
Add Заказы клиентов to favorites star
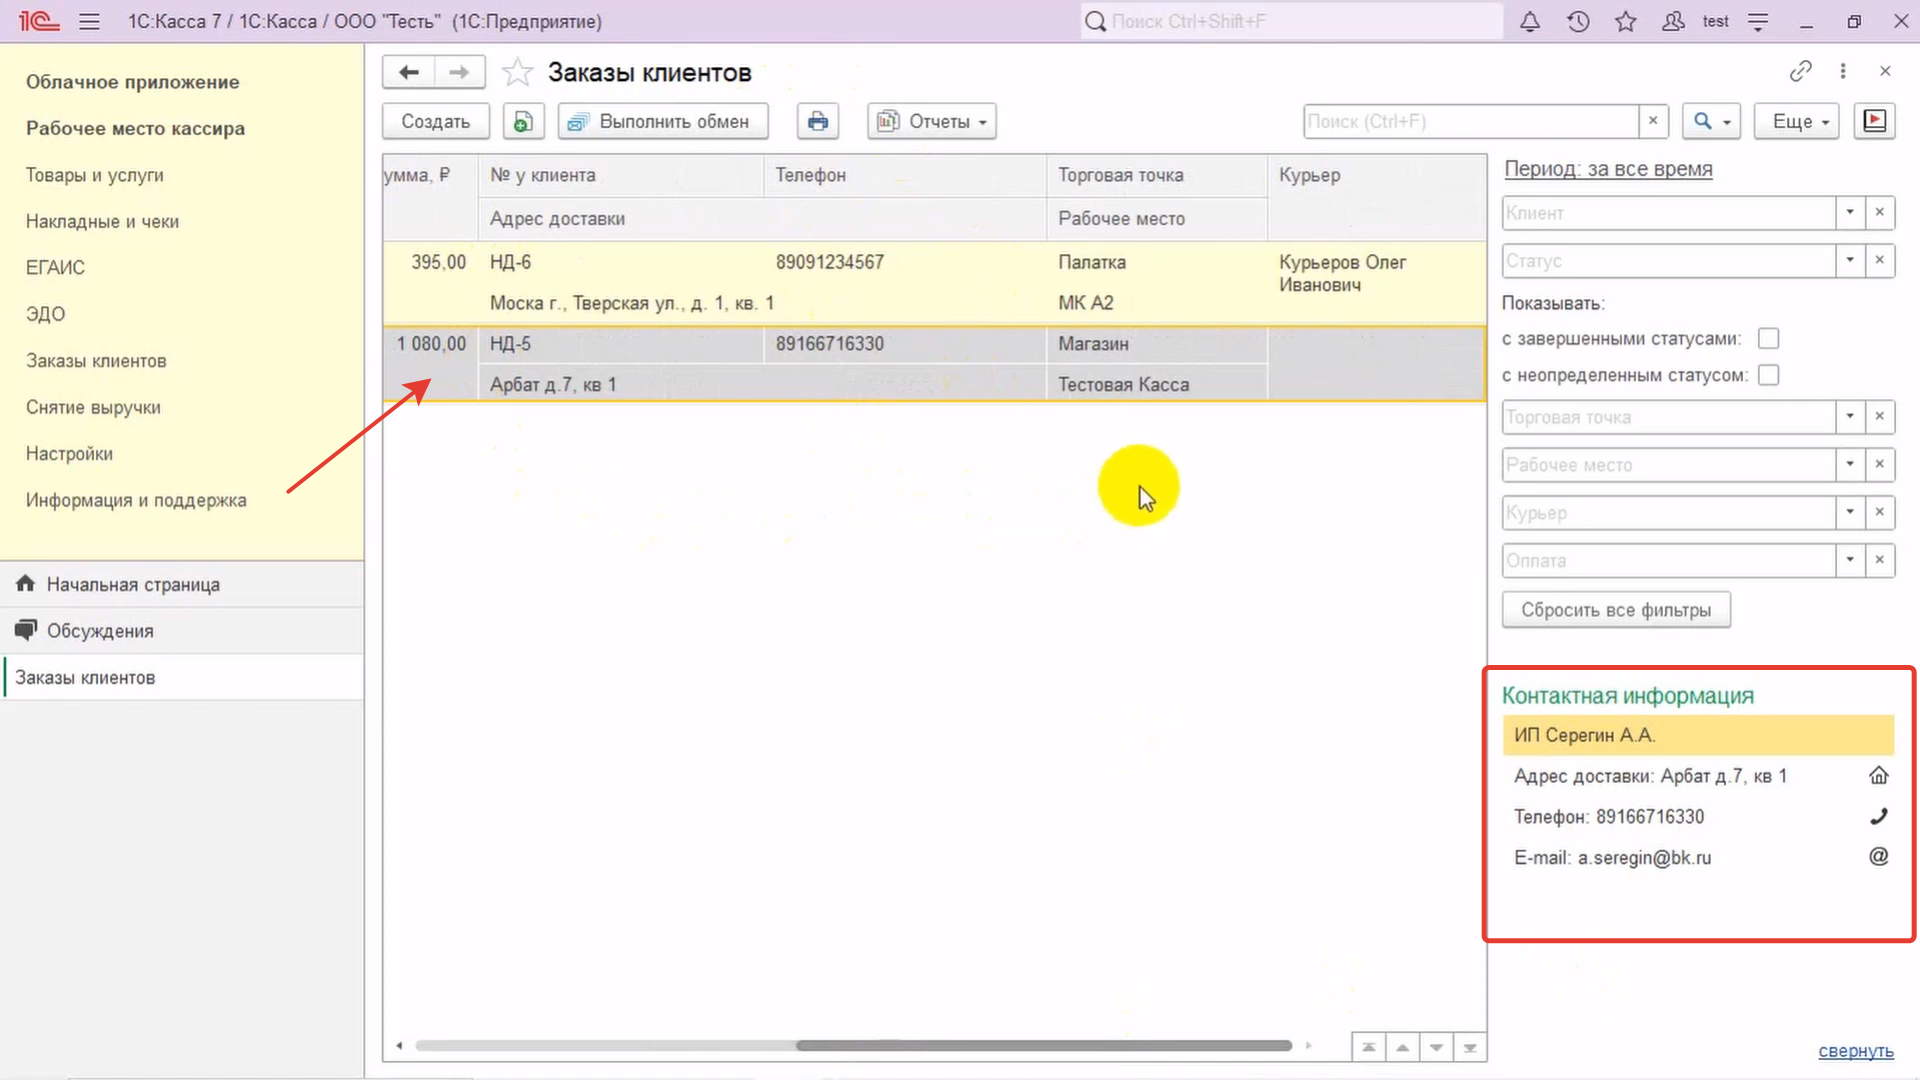[x=517, y=72]
